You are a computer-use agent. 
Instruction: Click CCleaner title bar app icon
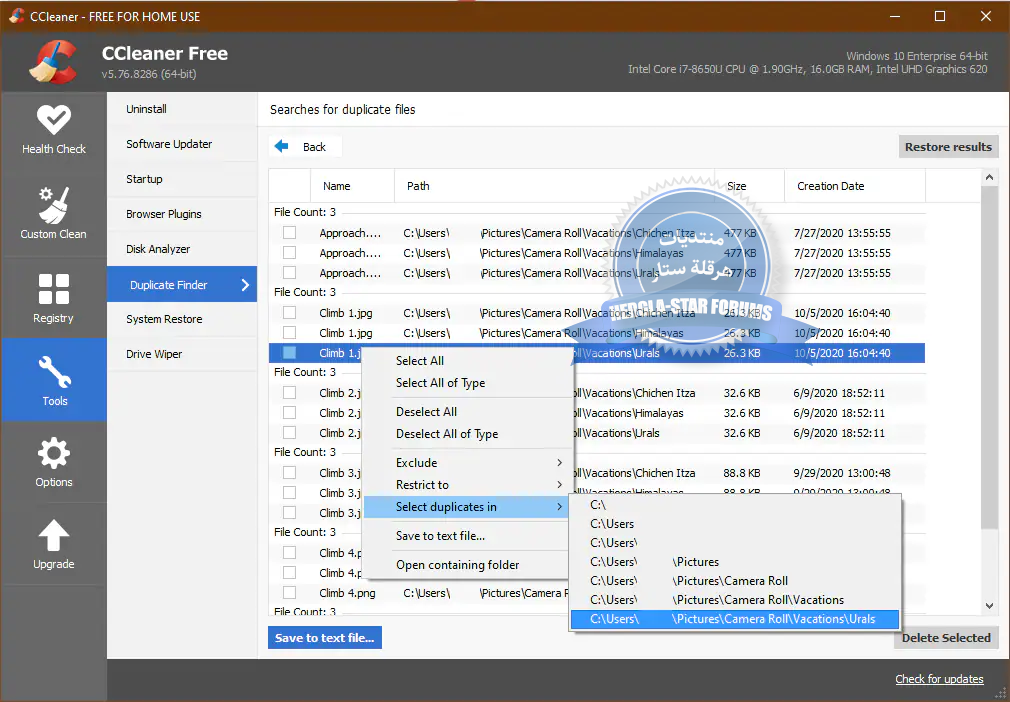[16, 16]
